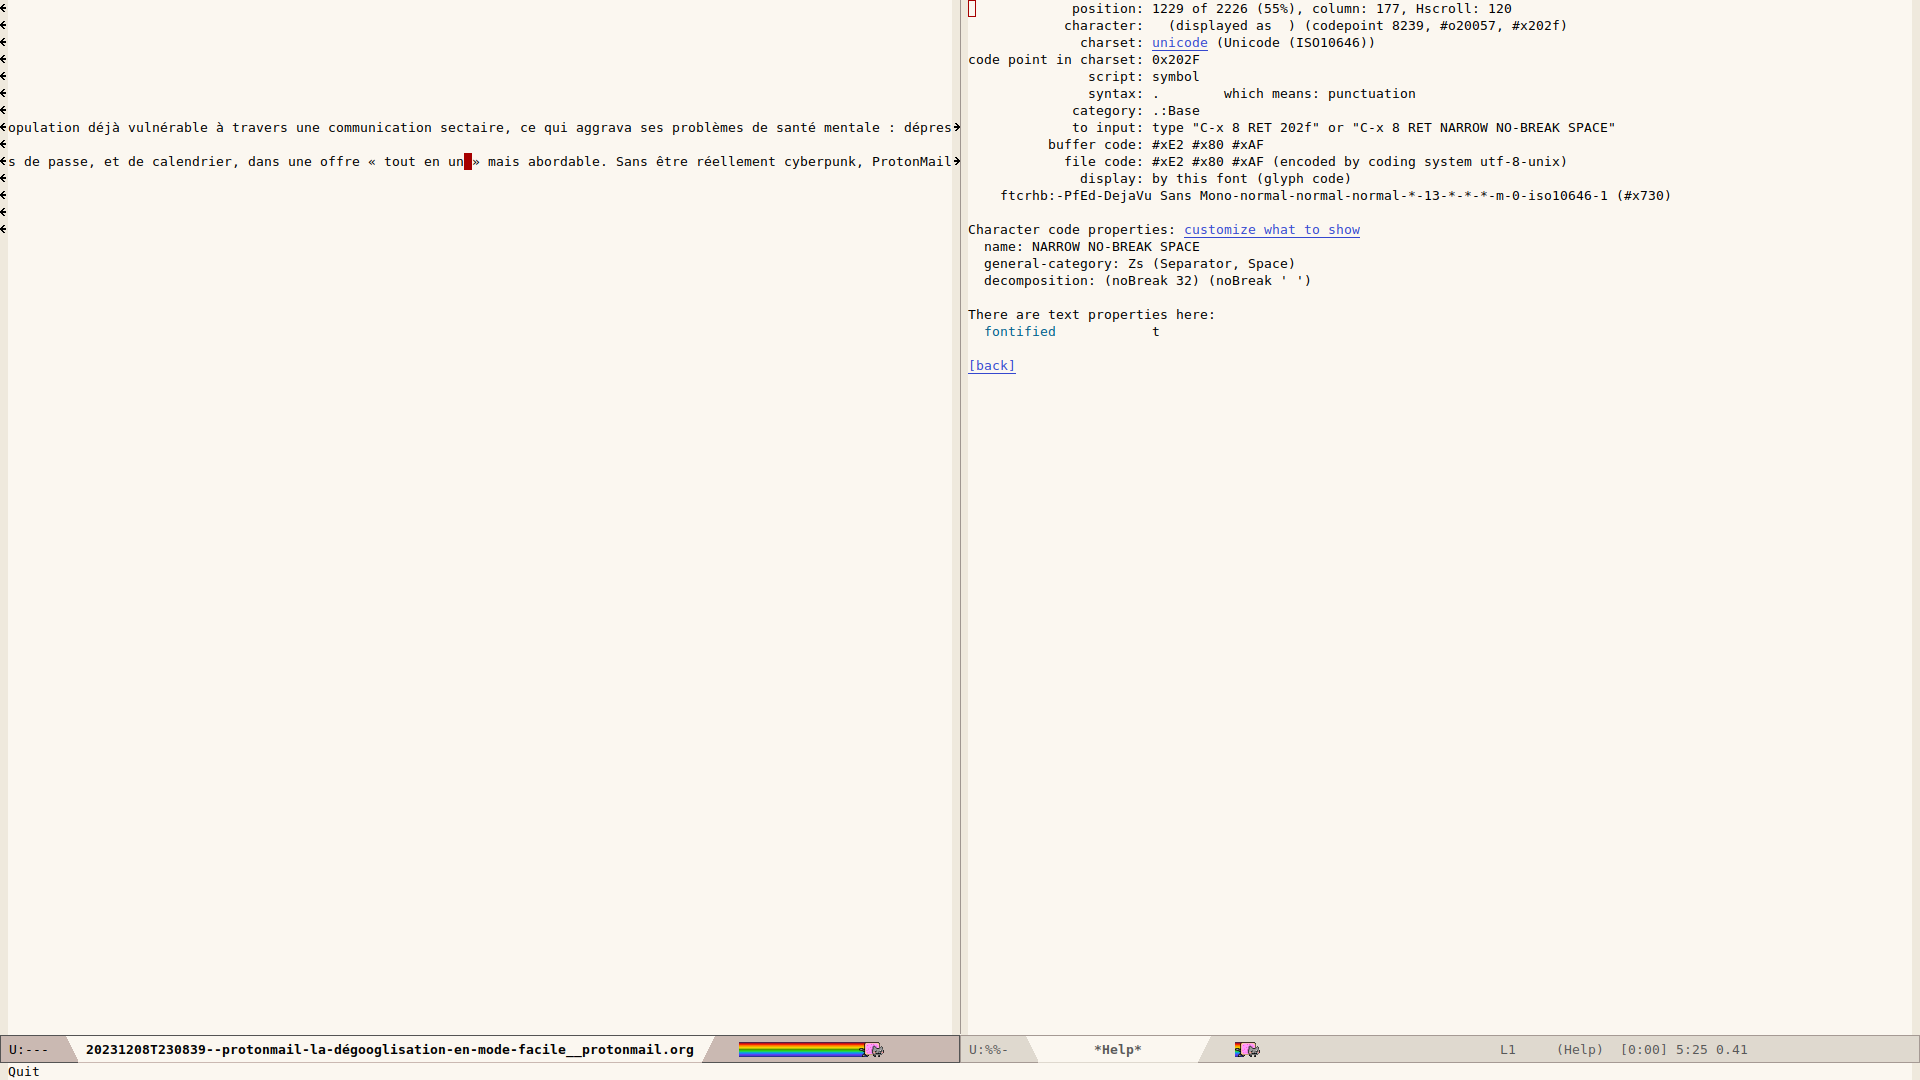
Task: Click the Nyan cat icon in the left mode line
Action: [x=874, y=1049]
